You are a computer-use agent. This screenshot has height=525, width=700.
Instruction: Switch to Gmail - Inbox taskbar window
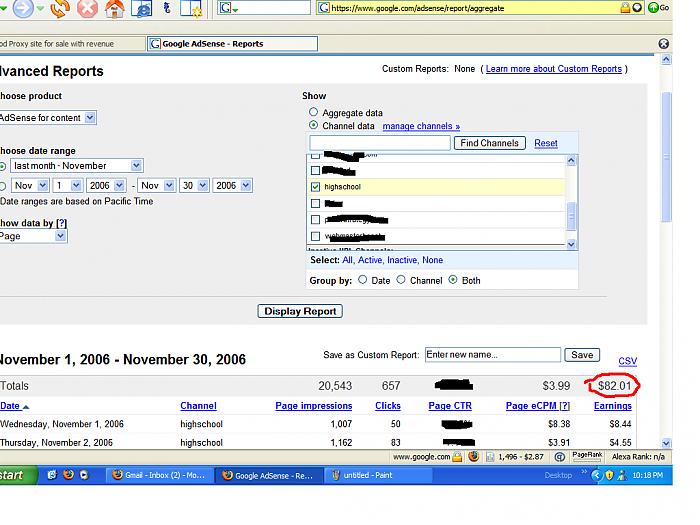tap(160, 475)
